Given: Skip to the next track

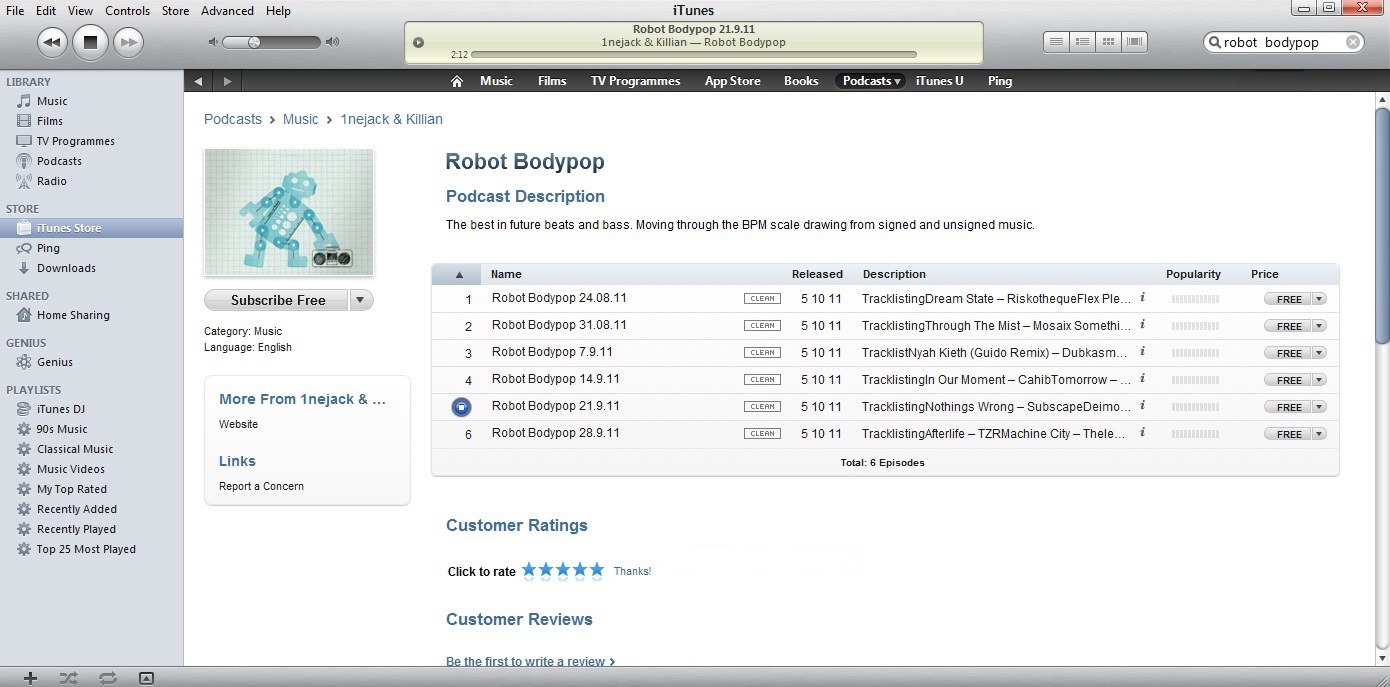Looking at the screenshot, I should tap(127, 42).
